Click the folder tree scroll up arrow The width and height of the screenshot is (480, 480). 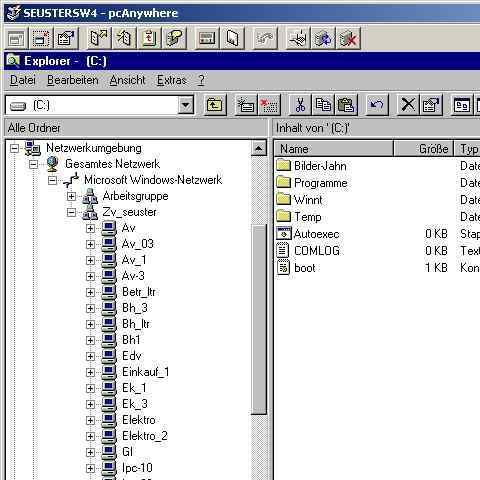(x=259, y=148)
